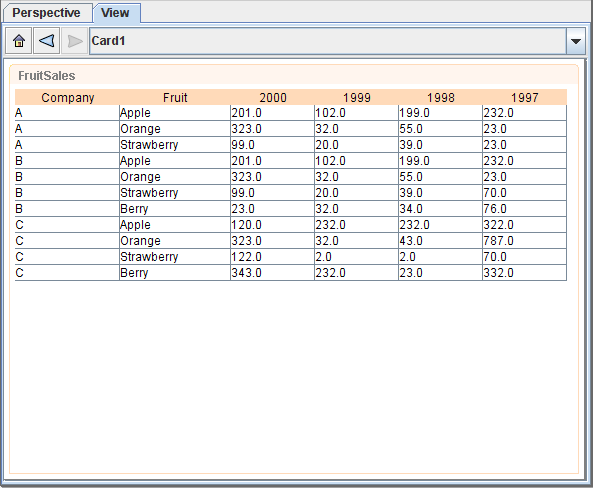
Task: Open the Card1 dropdown arrow
Action: tap(576, 41)
